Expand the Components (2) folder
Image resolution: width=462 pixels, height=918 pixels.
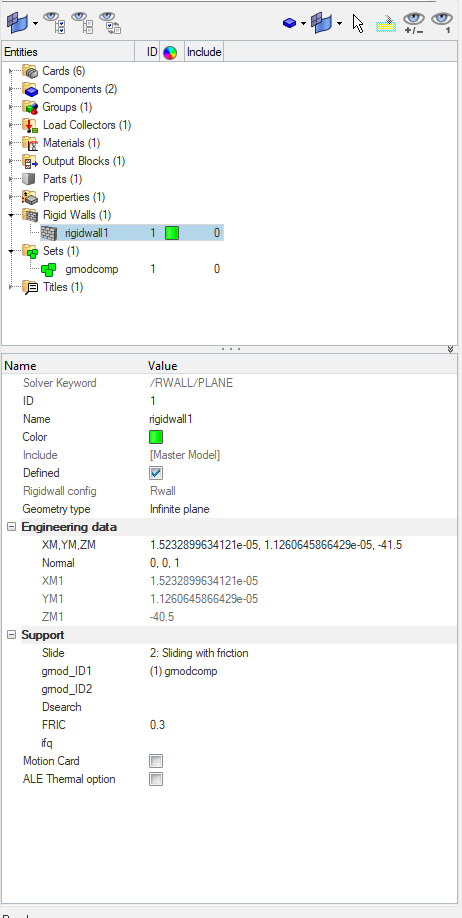11,90
